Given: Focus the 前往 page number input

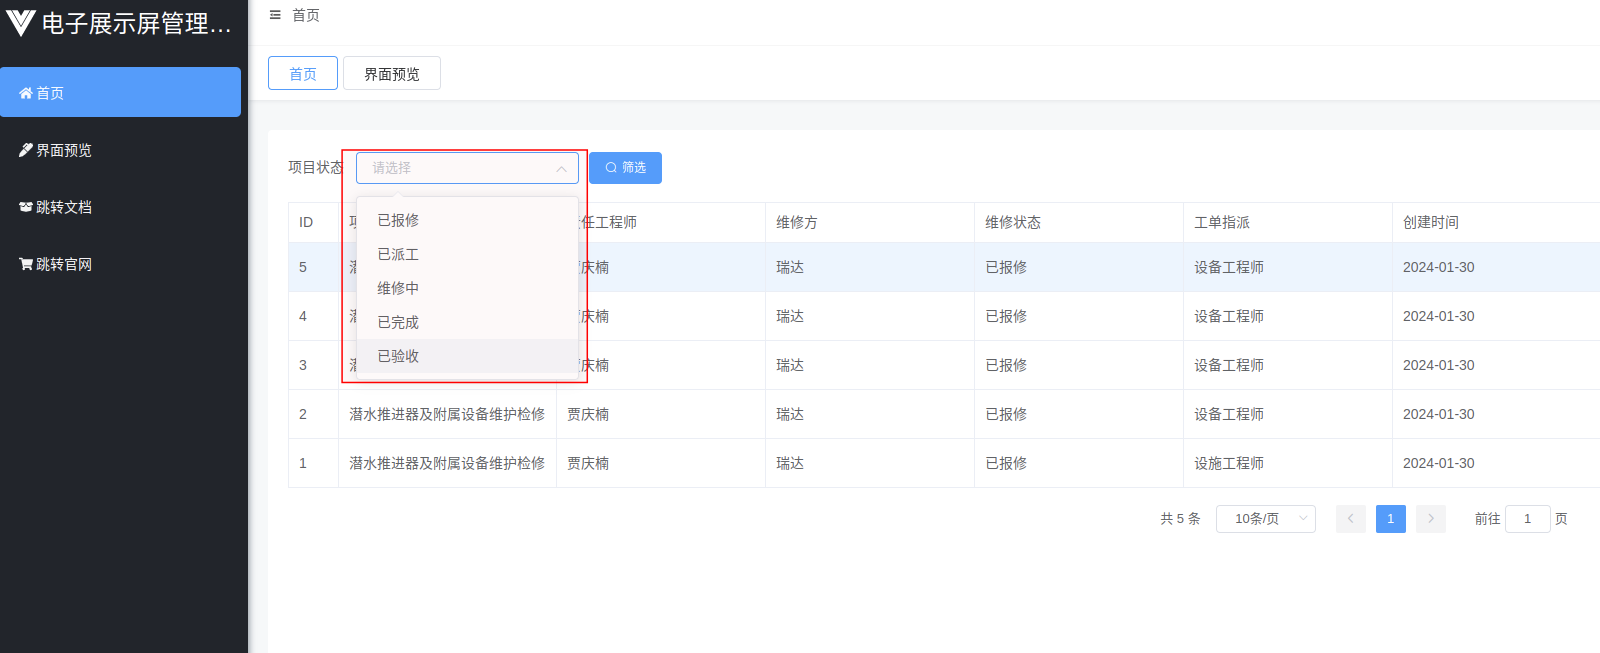Looking at the screenshot, I should click(1527, 518).
